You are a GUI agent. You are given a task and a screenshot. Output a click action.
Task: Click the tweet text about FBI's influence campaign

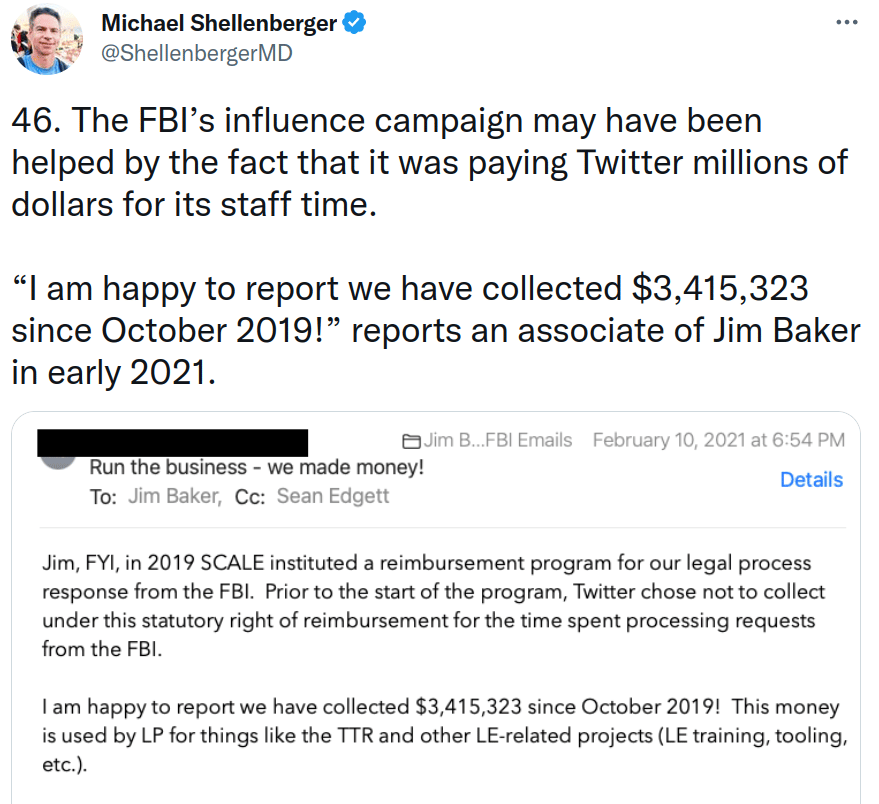pyautogui.click(x=429, y=163)
